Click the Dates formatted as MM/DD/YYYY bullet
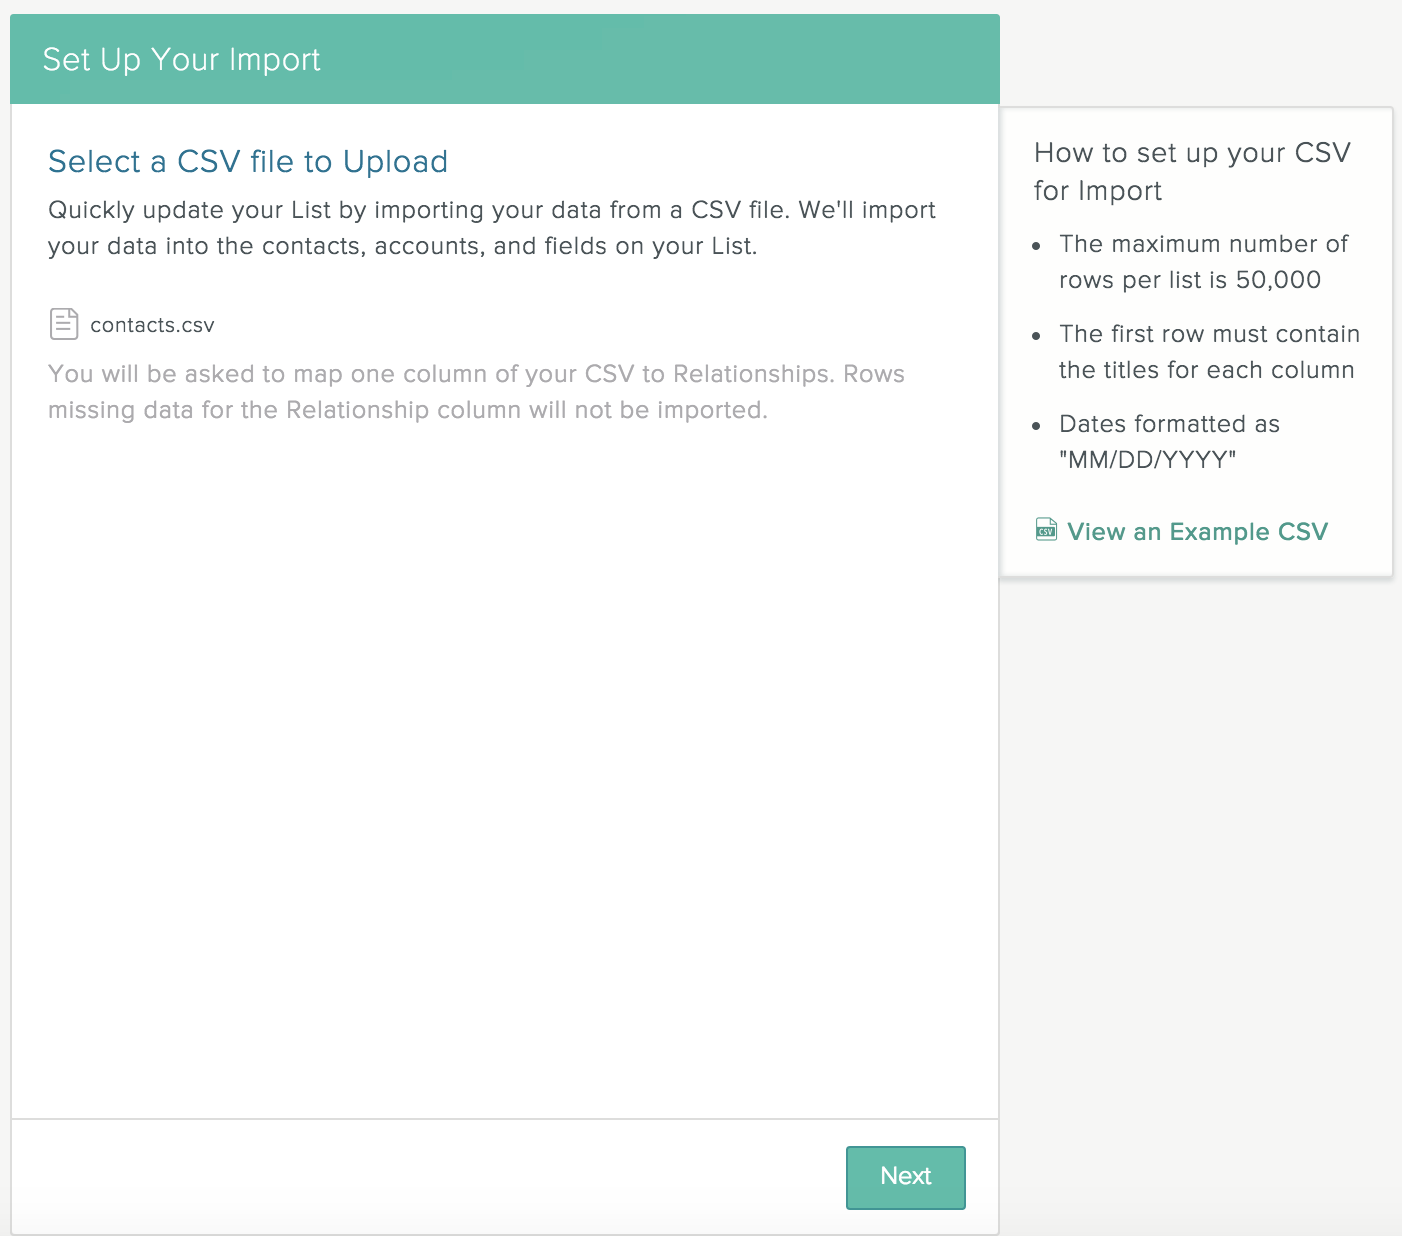 pyautogui.click(x=1169, y=442)
